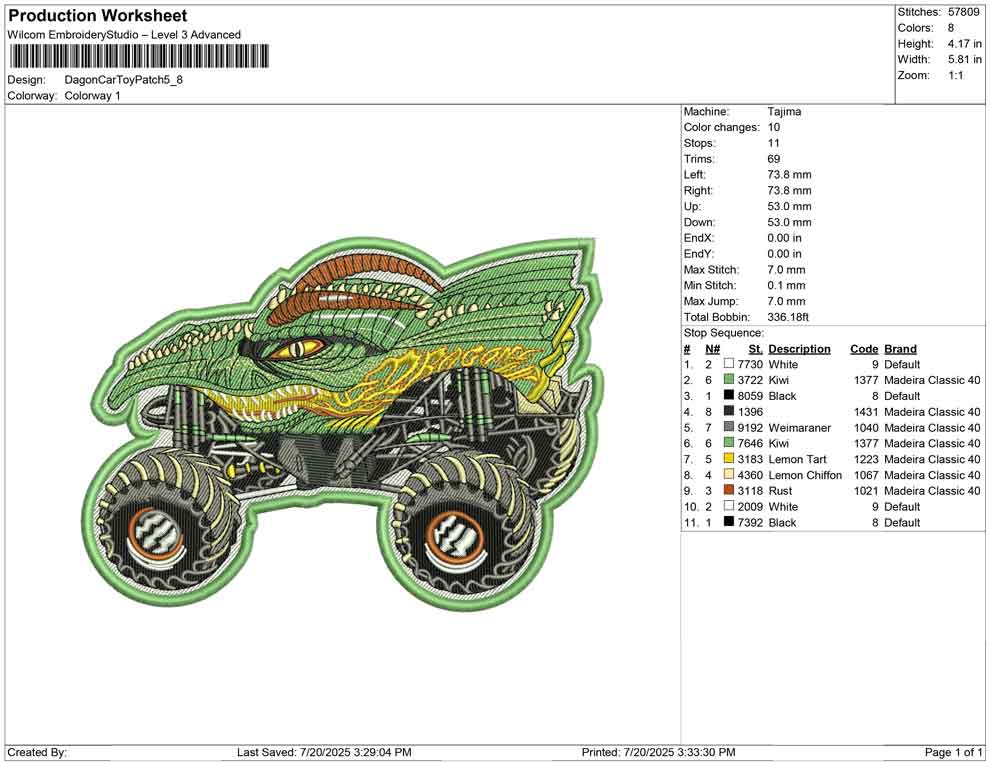Click the Zoom value 1:1

(x=955, y=75)
